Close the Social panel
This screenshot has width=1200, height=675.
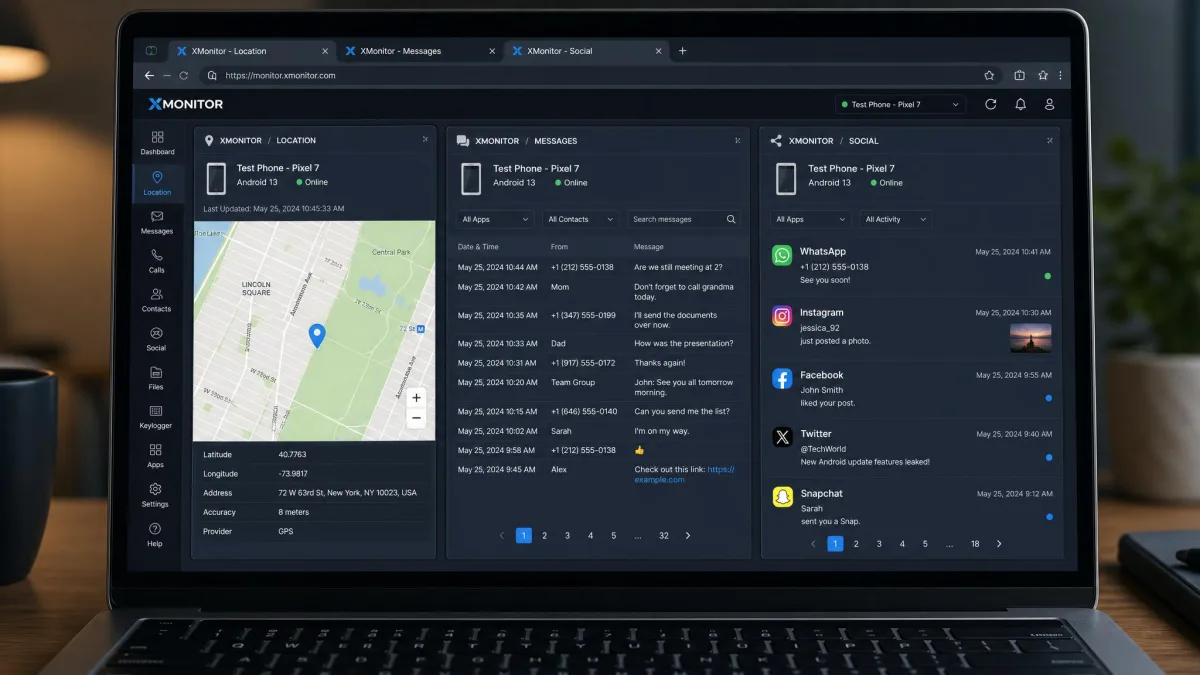point(1050,140)
